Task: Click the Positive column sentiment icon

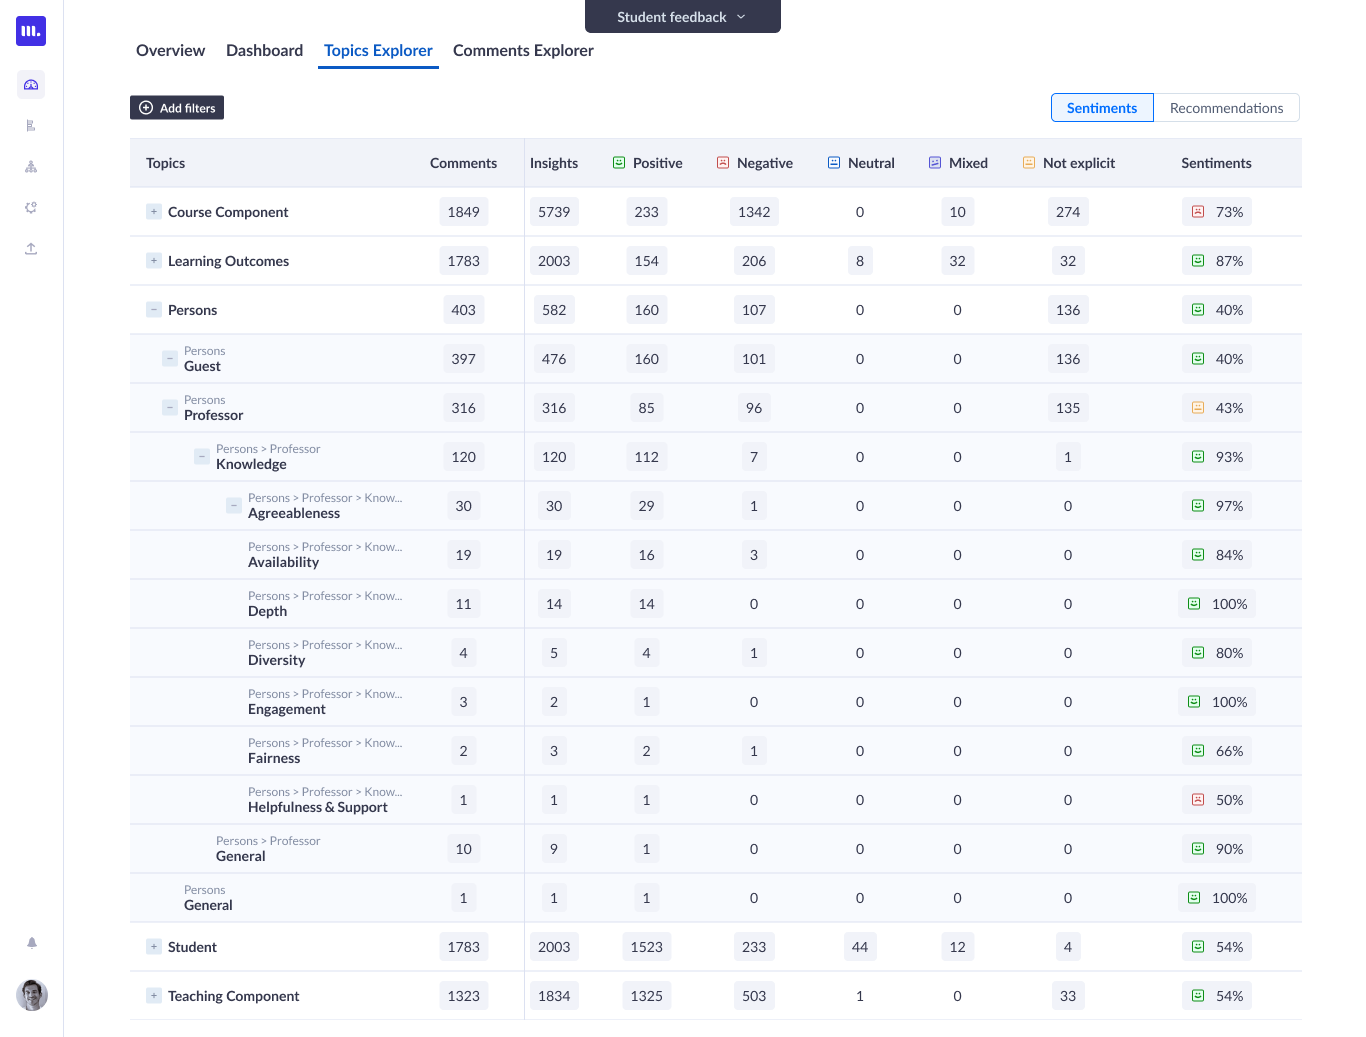Action: [x=619, y=163]
